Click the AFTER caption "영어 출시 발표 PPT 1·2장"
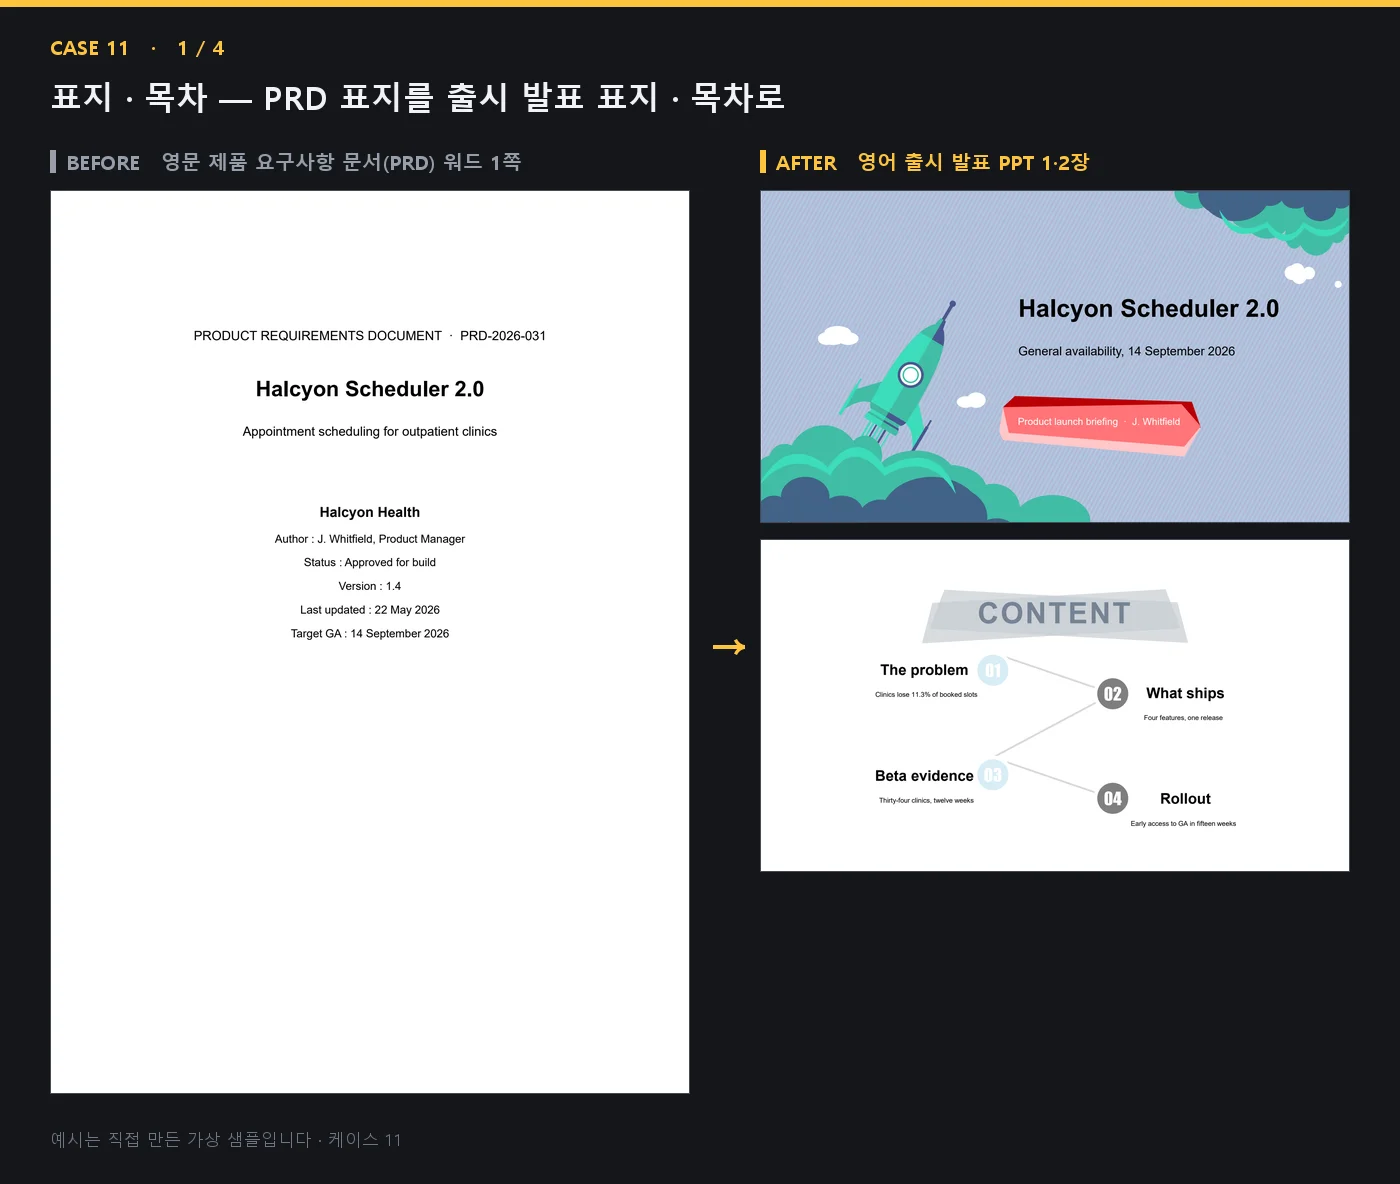This screenshot has height=1184, width=1400. click(973, 162)
